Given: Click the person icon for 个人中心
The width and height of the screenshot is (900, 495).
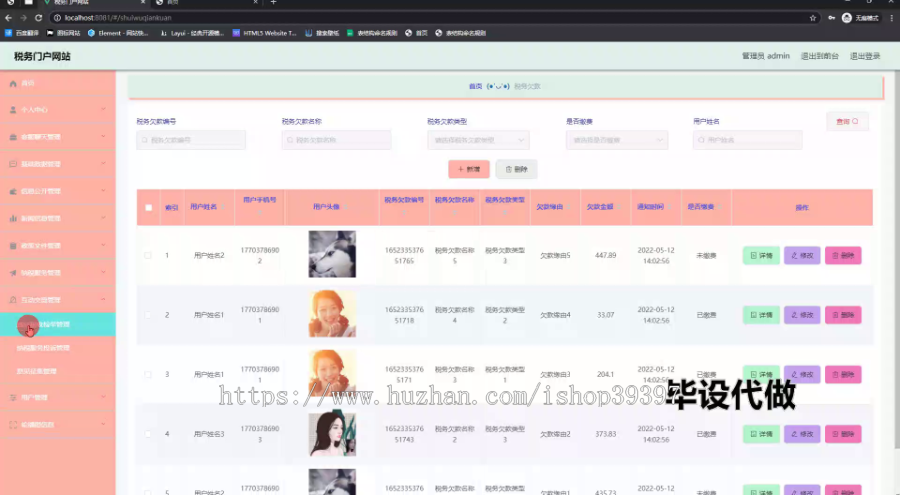Looking at the screenshot, I should click(x=13, y=110).
